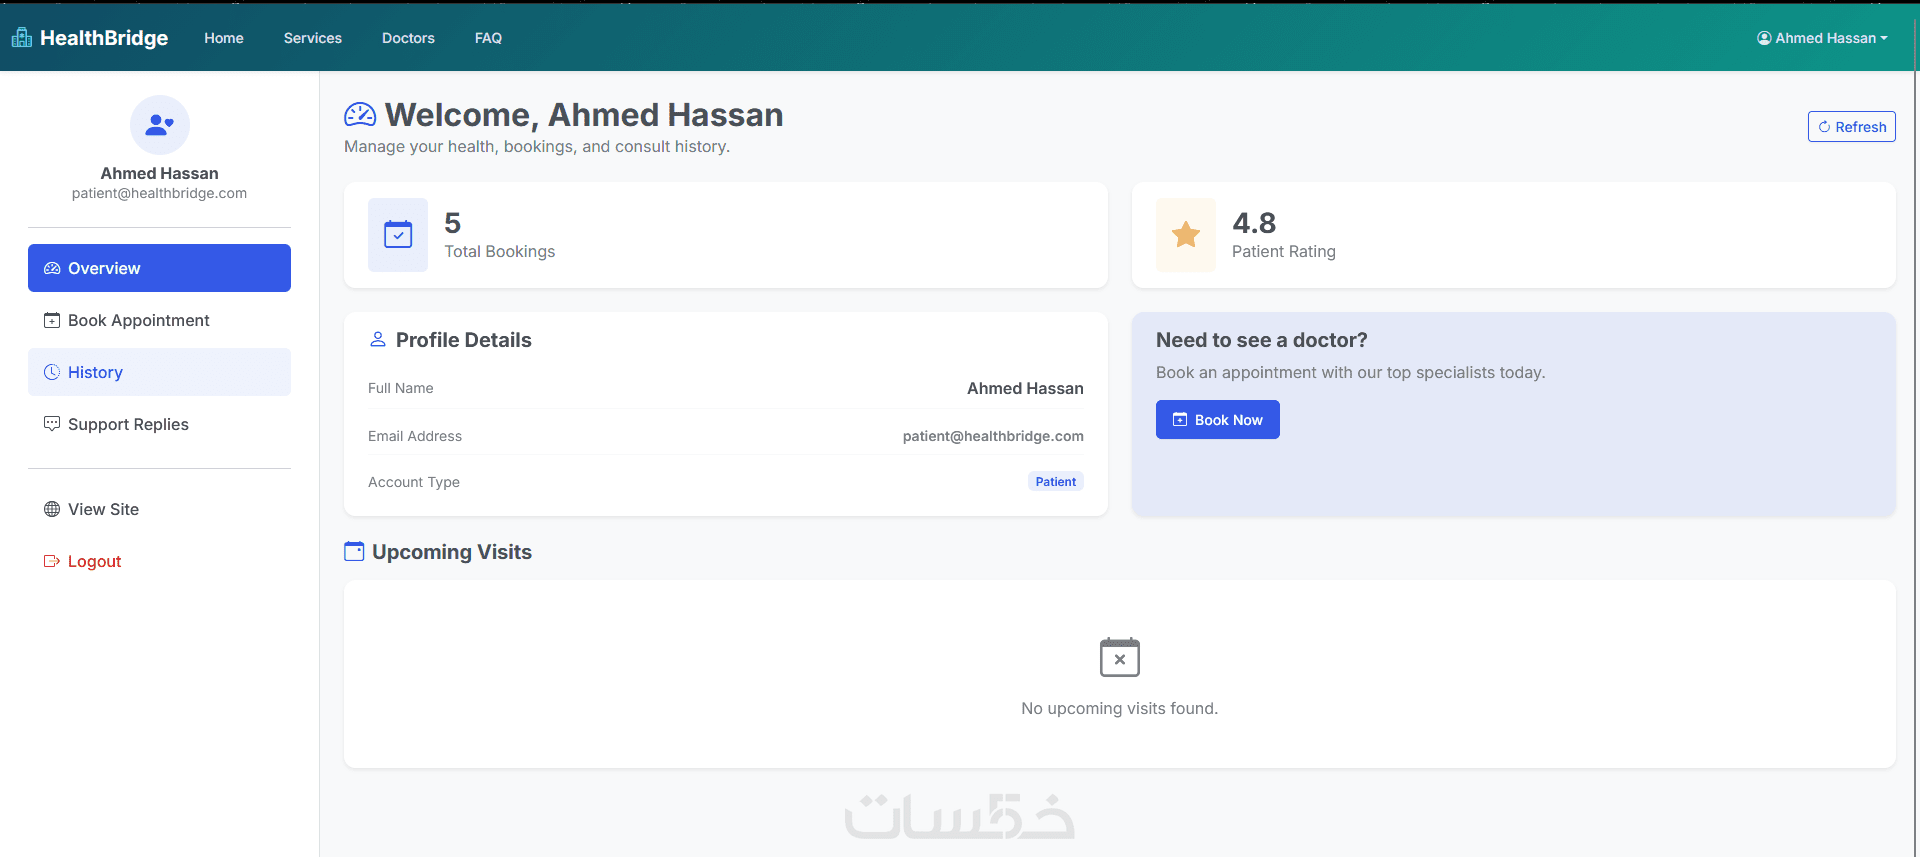The height and width of the screenshot is (857, 1920).
Task: Open the FAQ navigation link
Action: click(x=488, y=38)
